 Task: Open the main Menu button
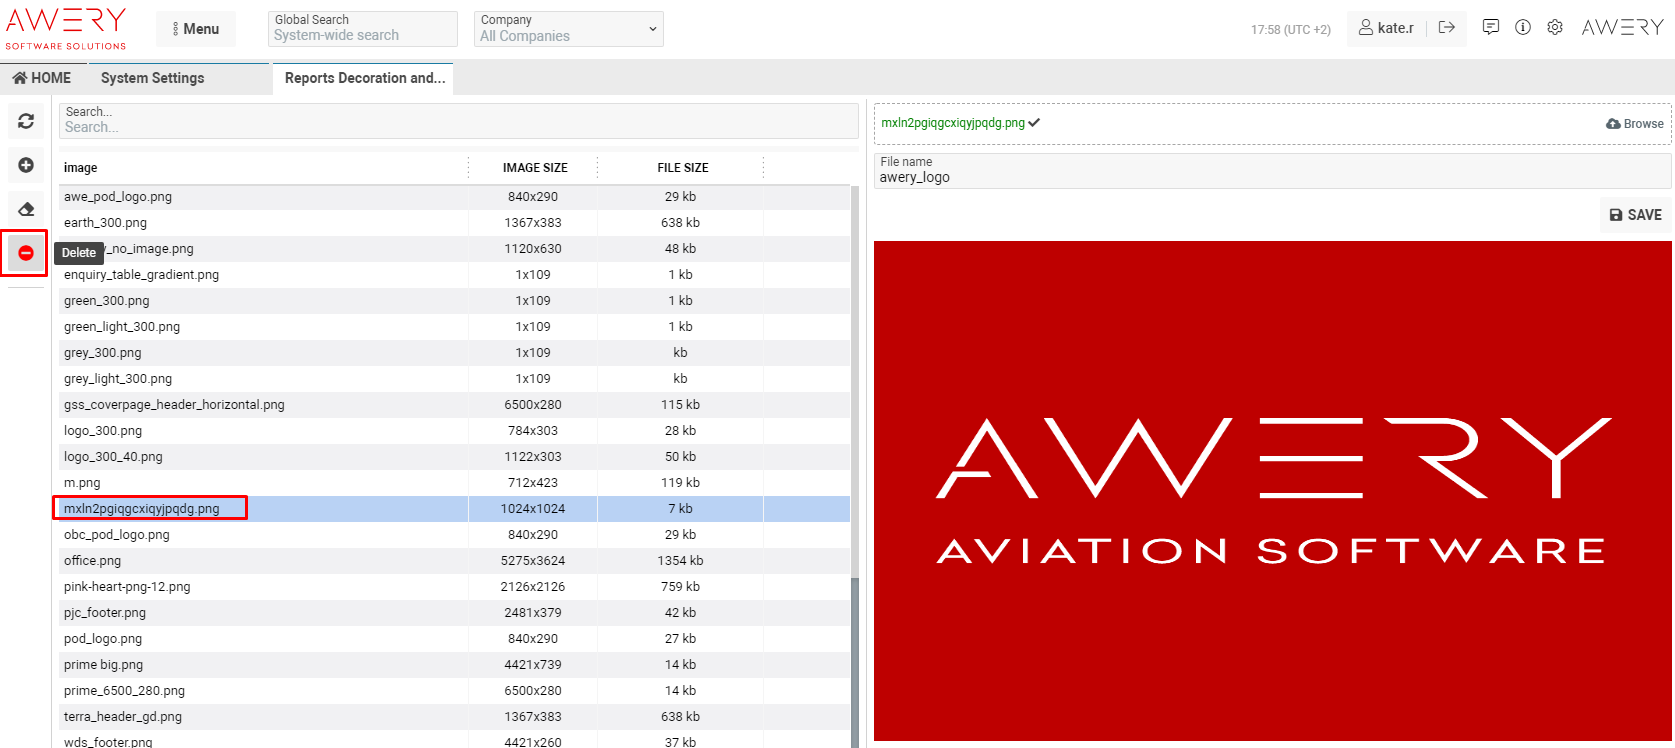pyautogui.click(x=196, y=29)
